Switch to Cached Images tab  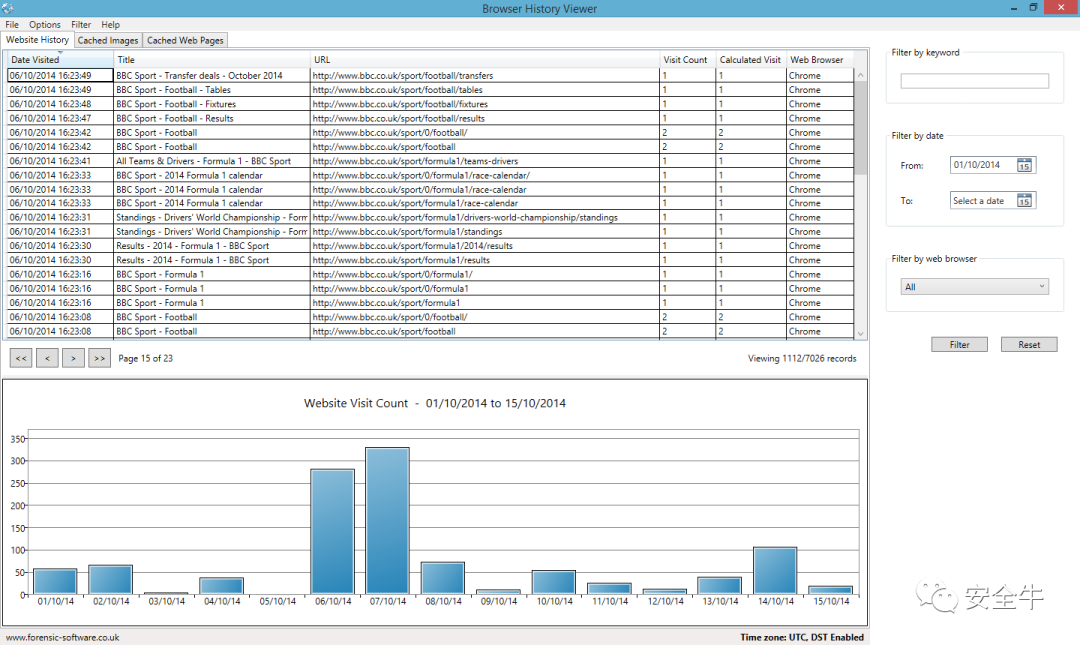point(107,41)
